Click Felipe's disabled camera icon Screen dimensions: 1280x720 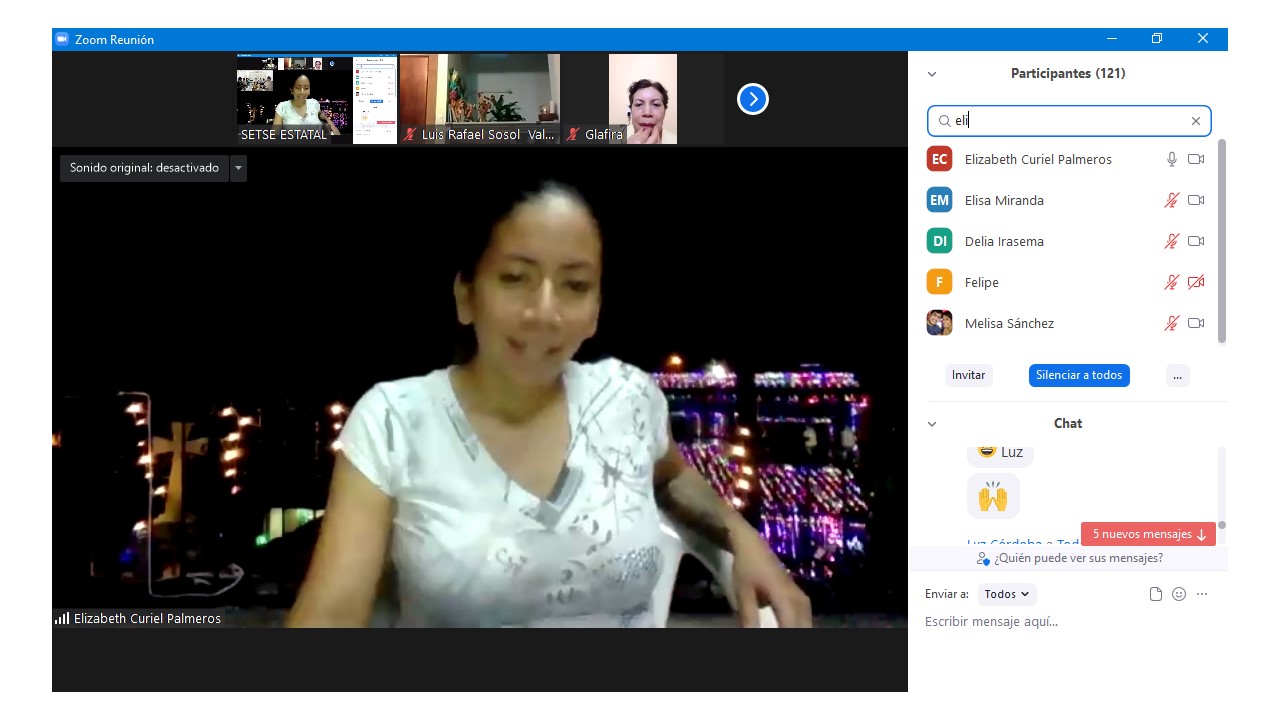pyautogui.click(x=1196, y=282)
